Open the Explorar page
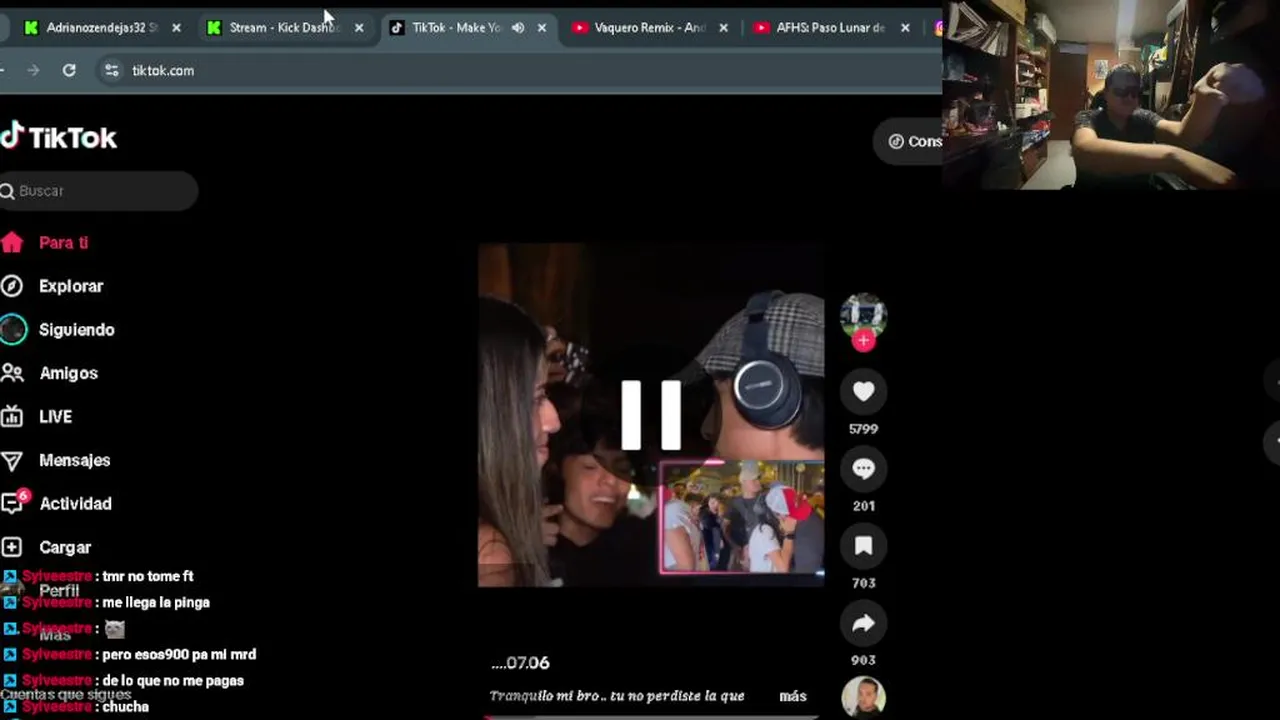The image size is (1280, 720). 70,286
